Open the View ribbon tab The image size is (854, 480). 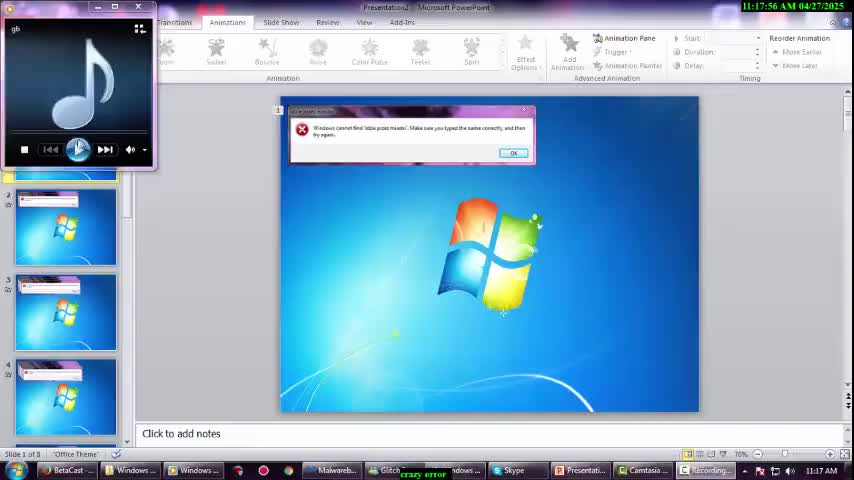tap(364, 22)
